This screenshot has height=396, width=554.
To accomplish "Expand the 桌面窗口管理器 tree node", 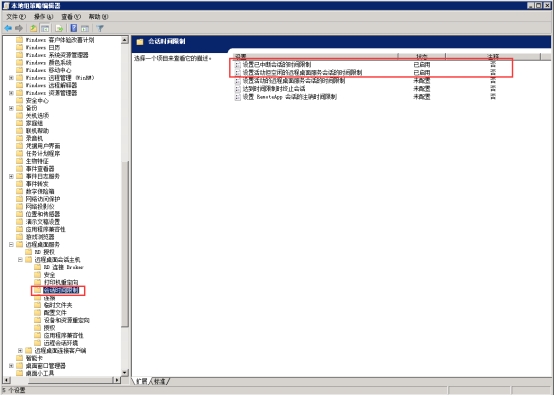I will click(11, 366).
